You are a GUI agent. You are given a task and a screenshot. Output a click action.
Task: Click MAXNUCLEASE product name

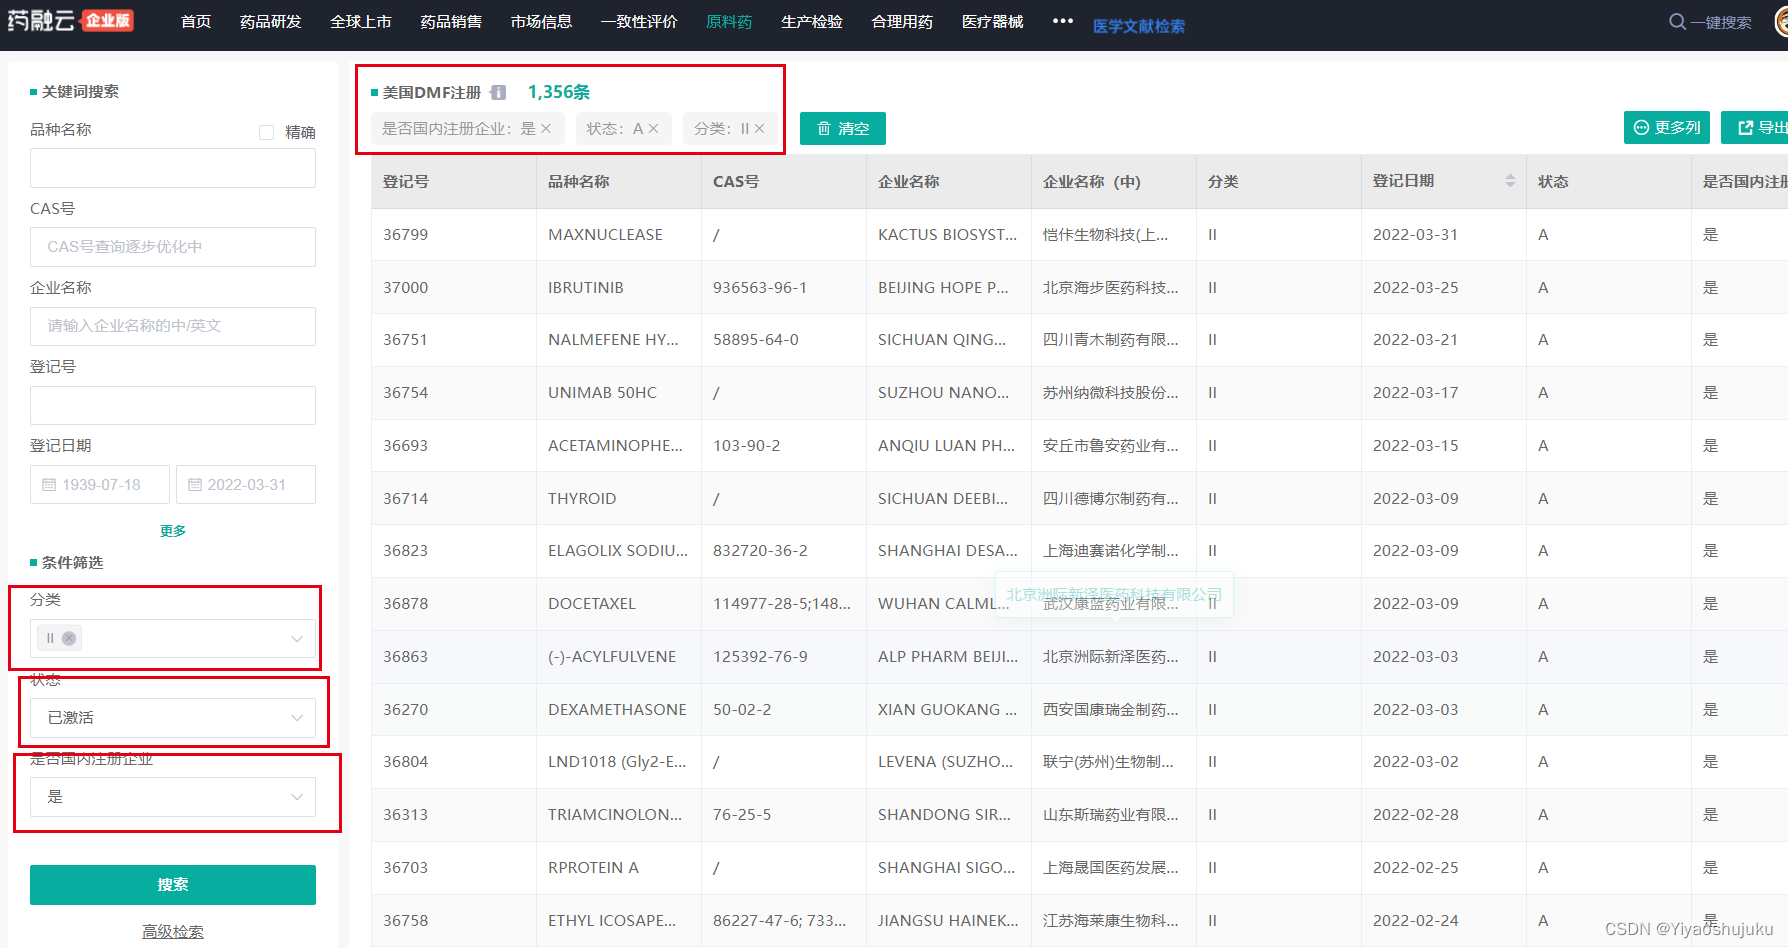coord(605,234)
